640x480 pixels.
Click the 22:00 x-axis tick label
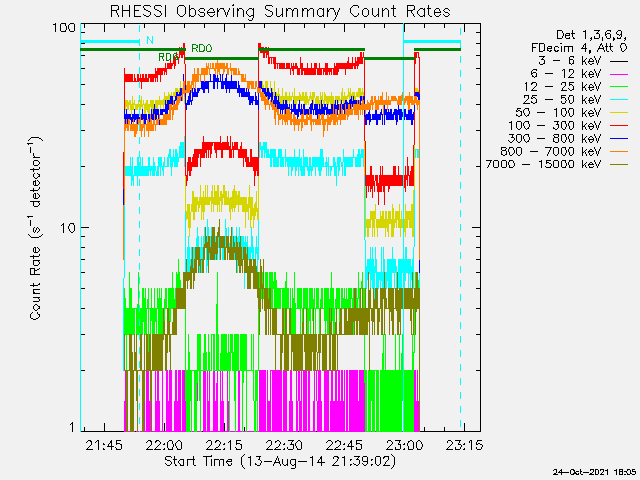click(x=164, y=445)
